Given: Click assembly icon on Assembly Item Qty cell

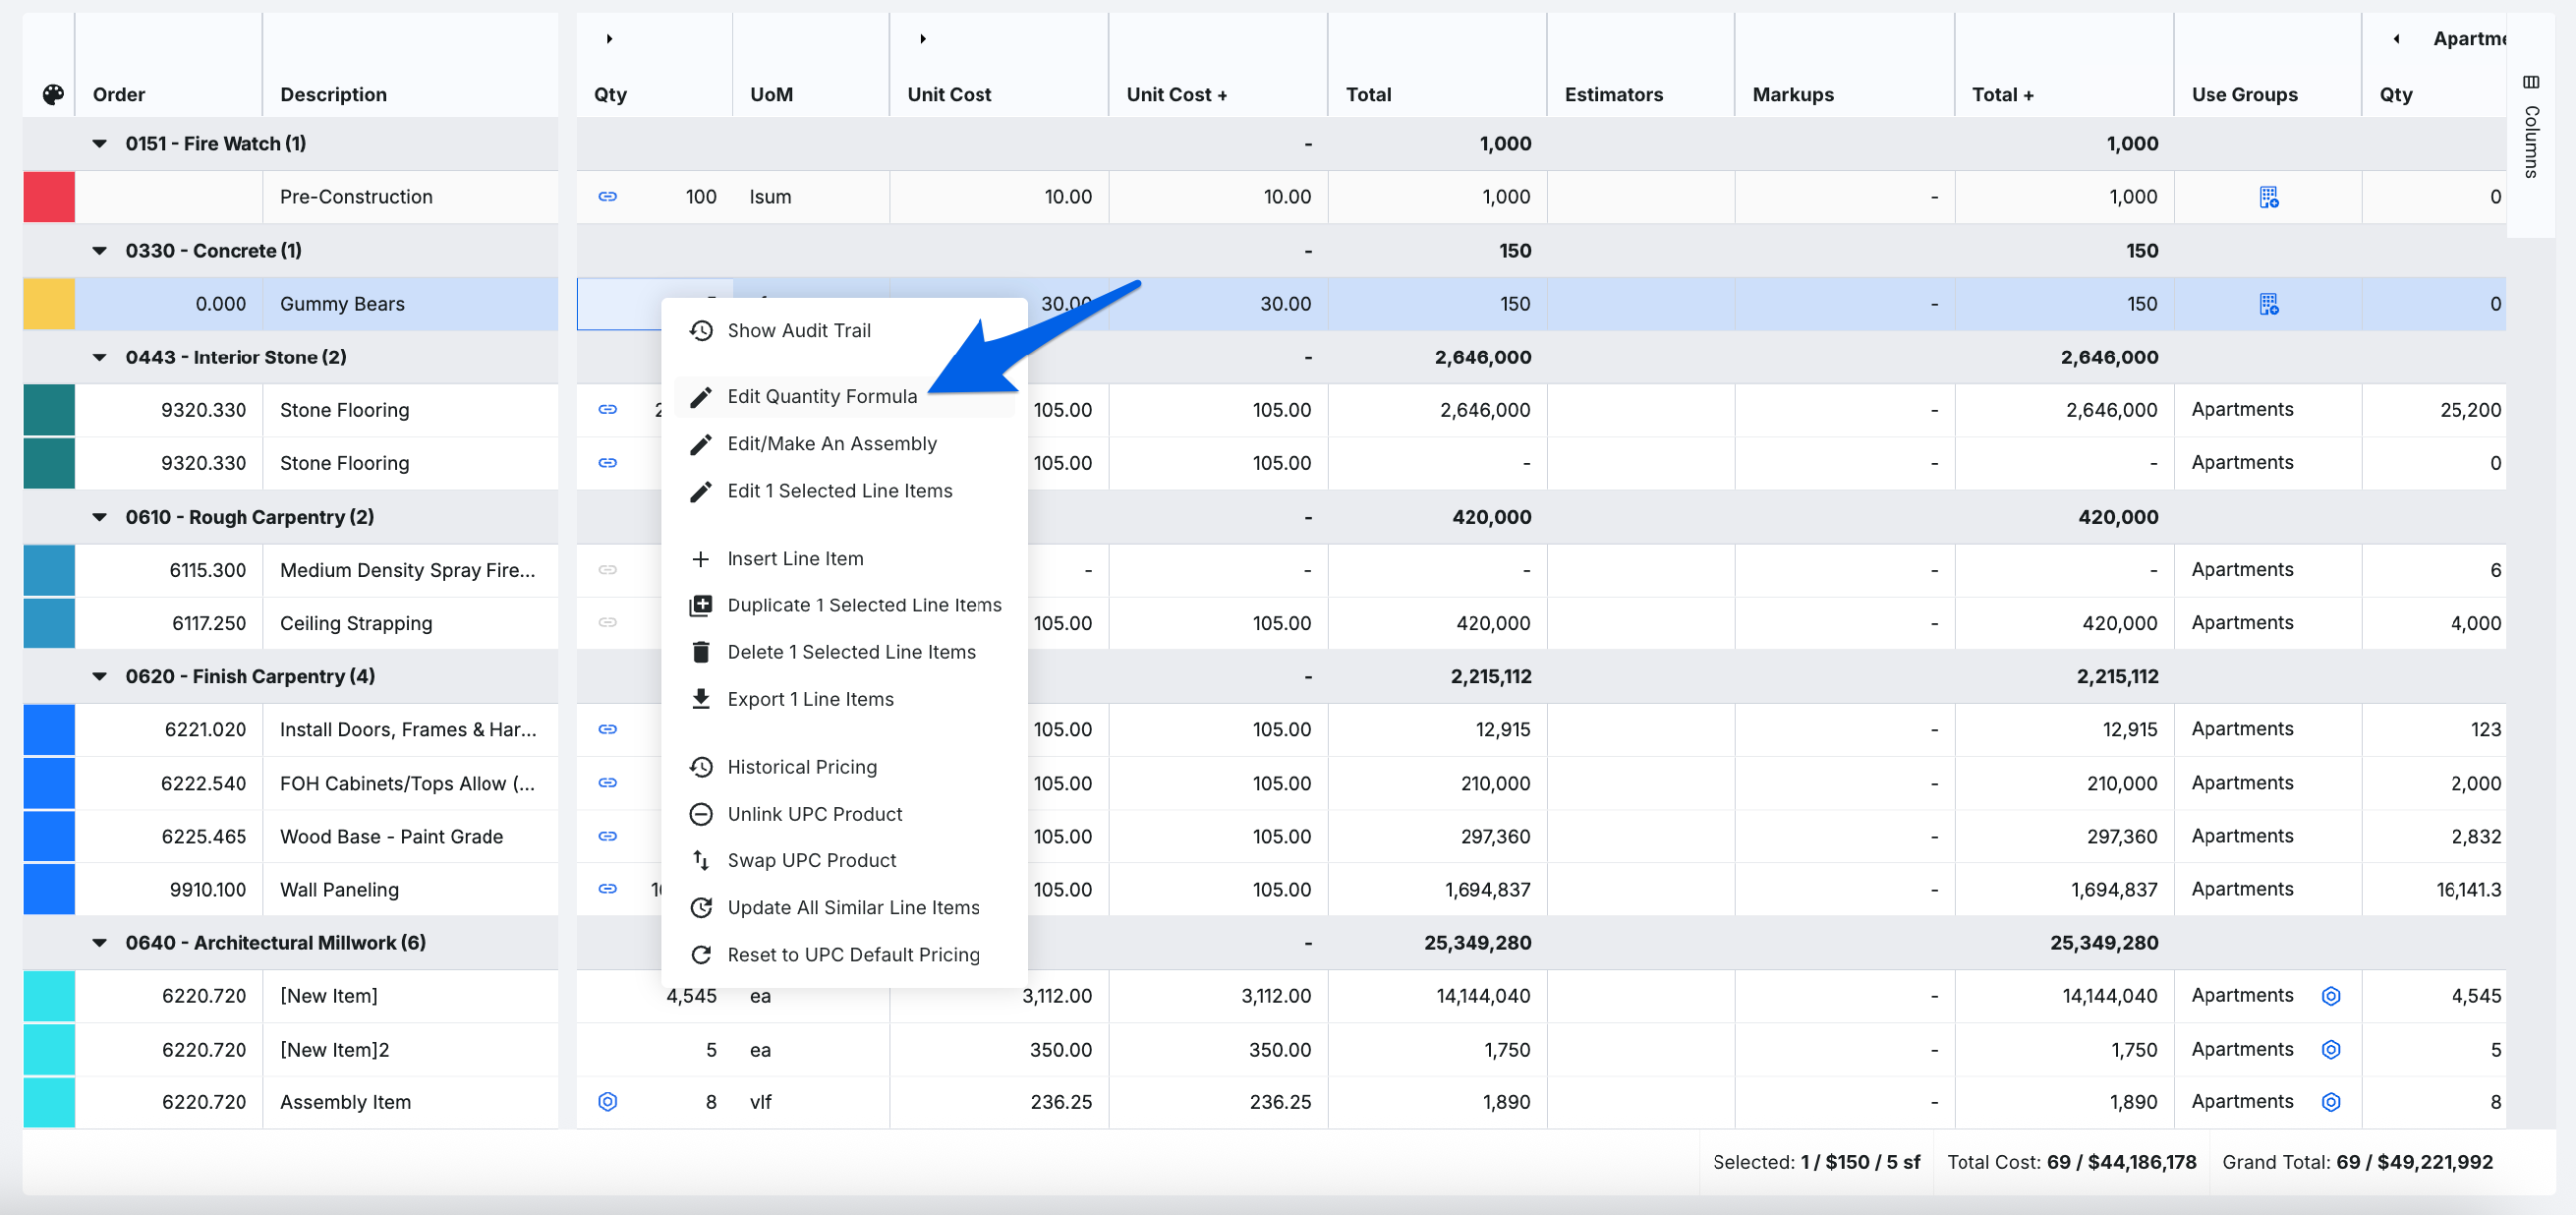Looking at the screenshot, I should pyautogui.click(x=607, y=1101).
